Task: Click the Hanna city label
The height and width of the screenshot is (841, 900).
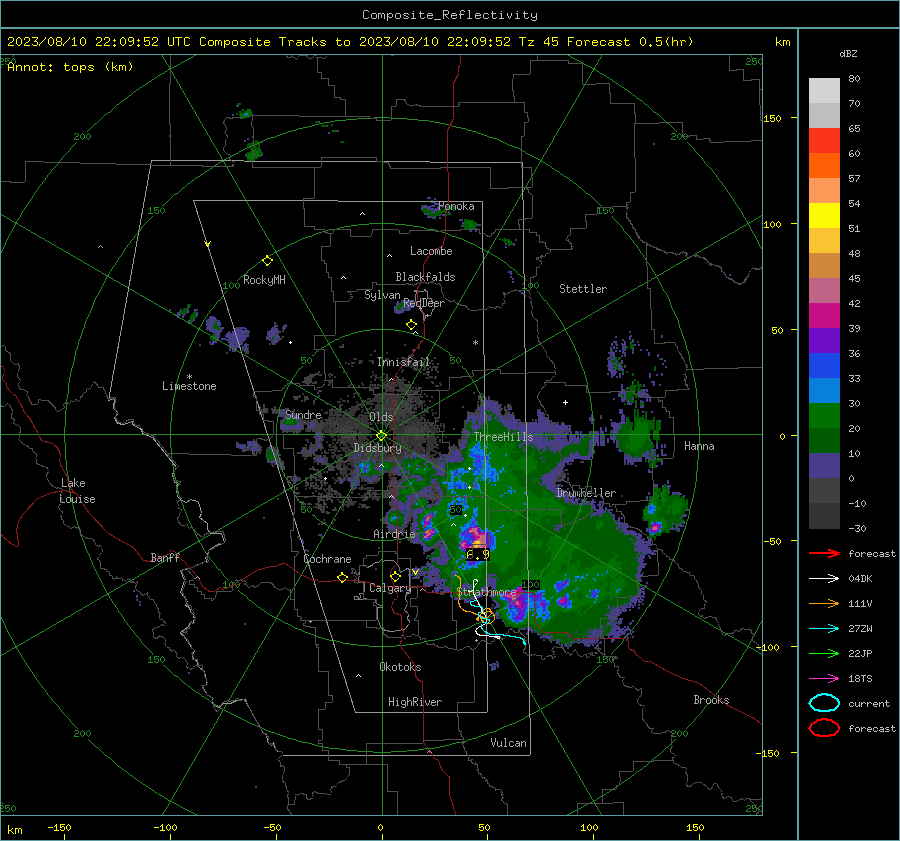Action: [x=699, y=446]
